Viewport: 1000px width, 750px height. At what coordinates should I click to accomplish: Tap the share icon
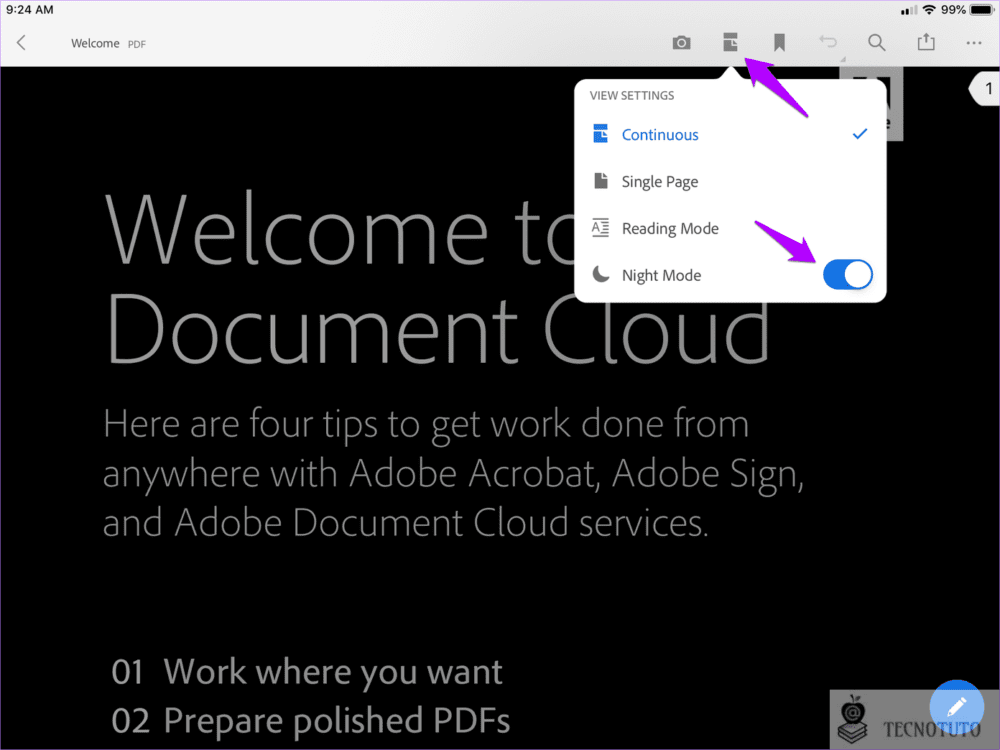coord(926,42)
